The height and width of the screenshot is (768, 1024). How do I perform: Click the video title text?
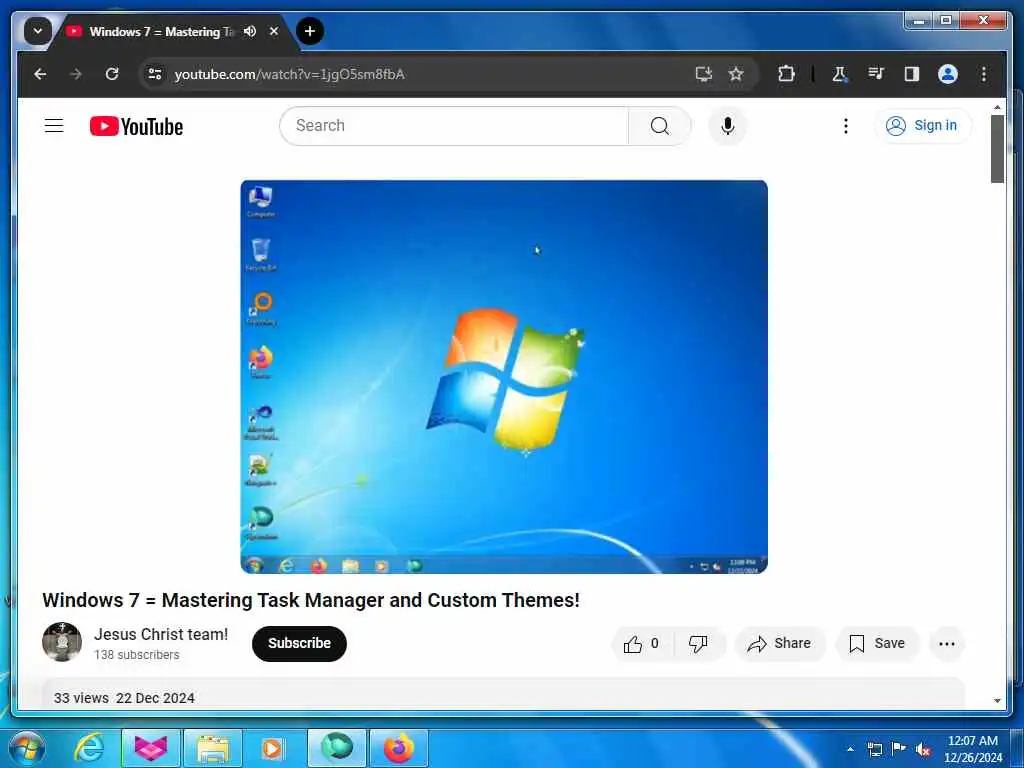pos(311,600)
